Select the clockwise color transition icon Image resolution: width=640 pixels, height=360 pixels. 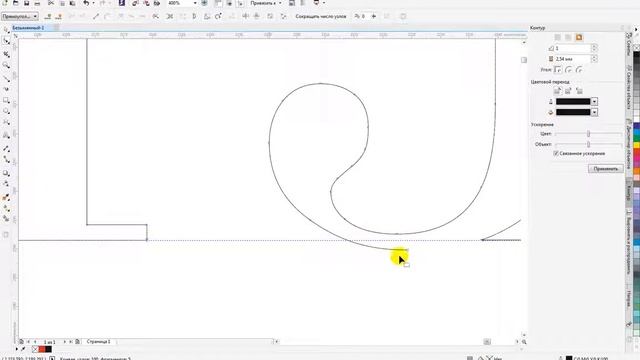568,91
